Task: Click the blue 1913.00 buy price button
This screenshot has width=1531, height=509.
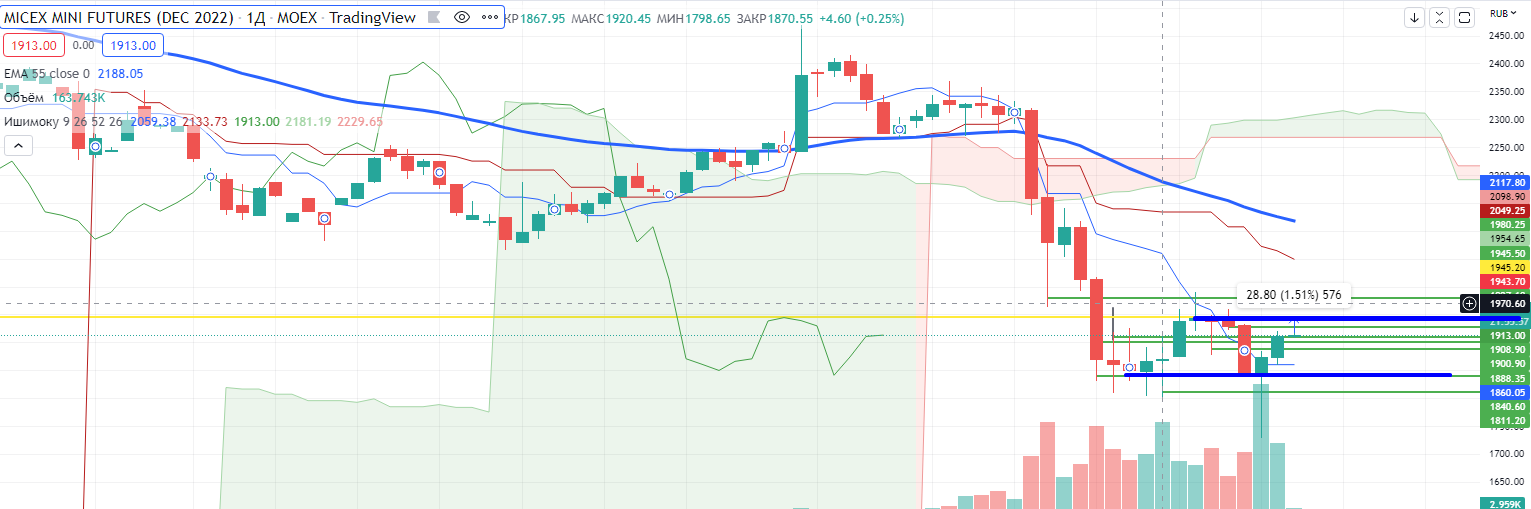Action: pos(133,45)
